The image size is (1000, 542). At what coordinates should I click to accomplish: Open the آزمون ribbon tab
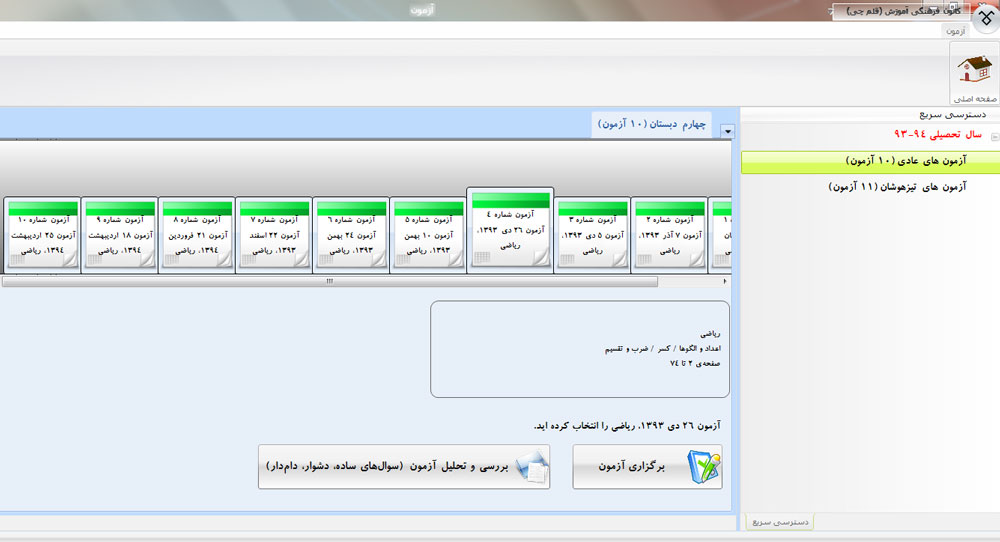click(x=955, y=31)
